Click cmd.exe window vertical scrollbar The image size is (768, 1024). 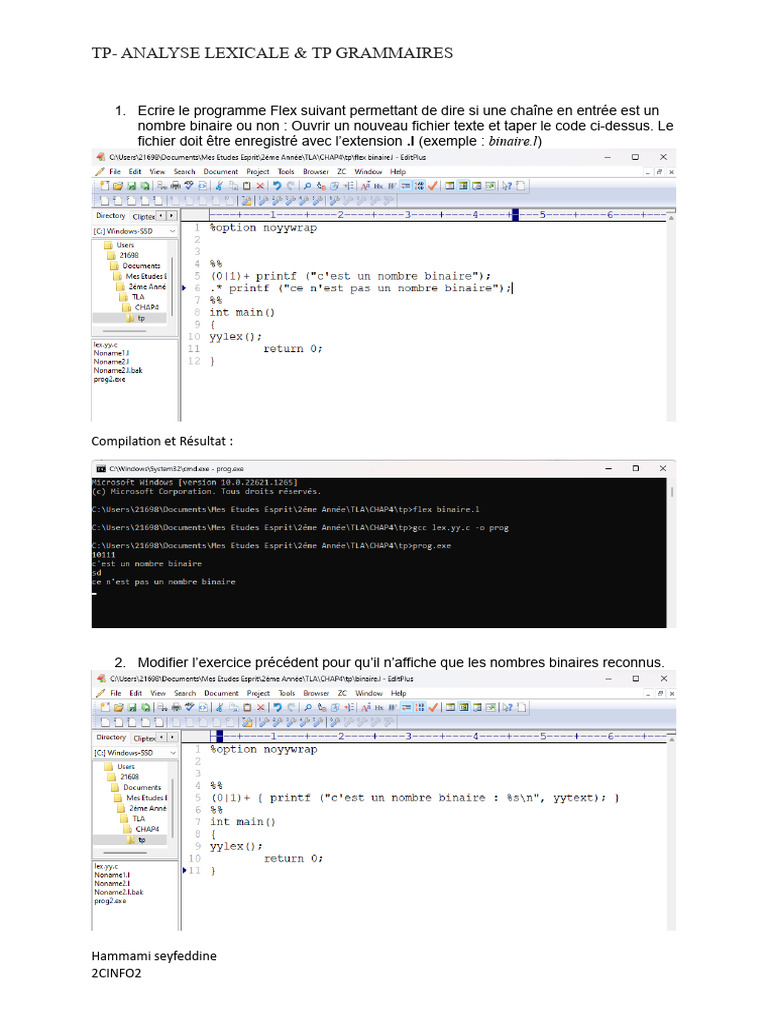[x=671, y=552]
